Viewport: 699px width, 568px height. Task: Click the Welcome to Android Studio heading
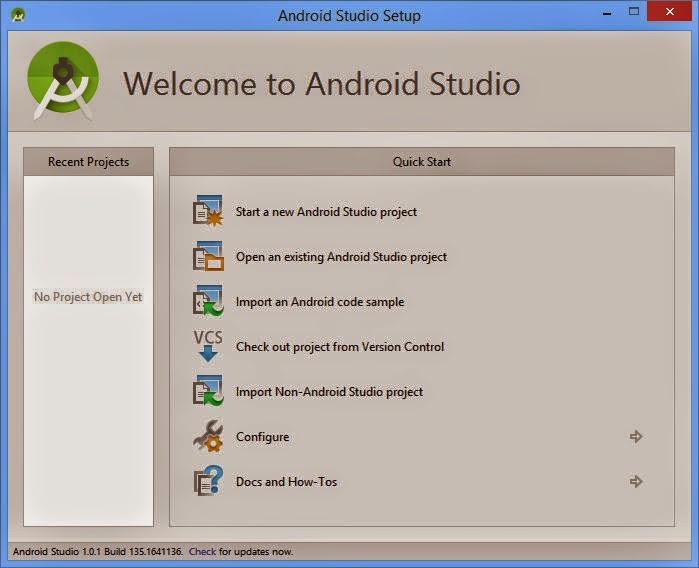point(321,83)
